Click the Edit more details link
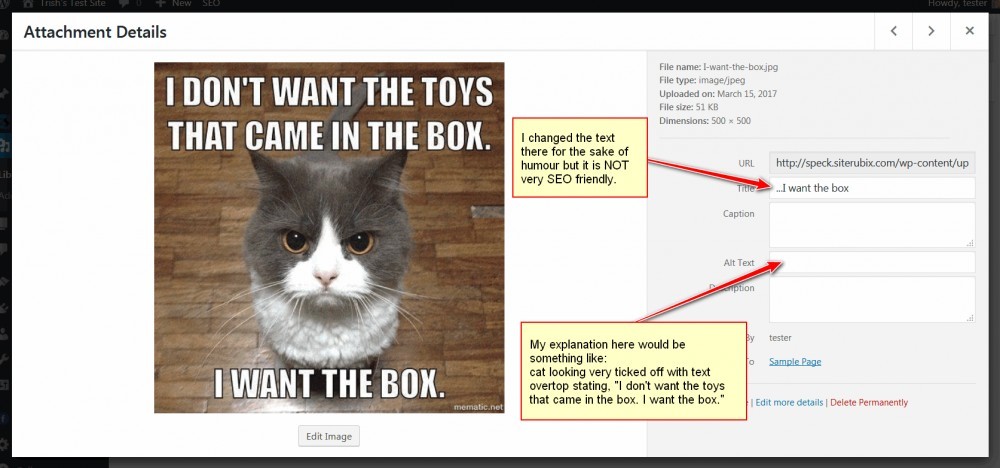The width and height of the screenshot is (1000, 468). click(x=789, y=402)
